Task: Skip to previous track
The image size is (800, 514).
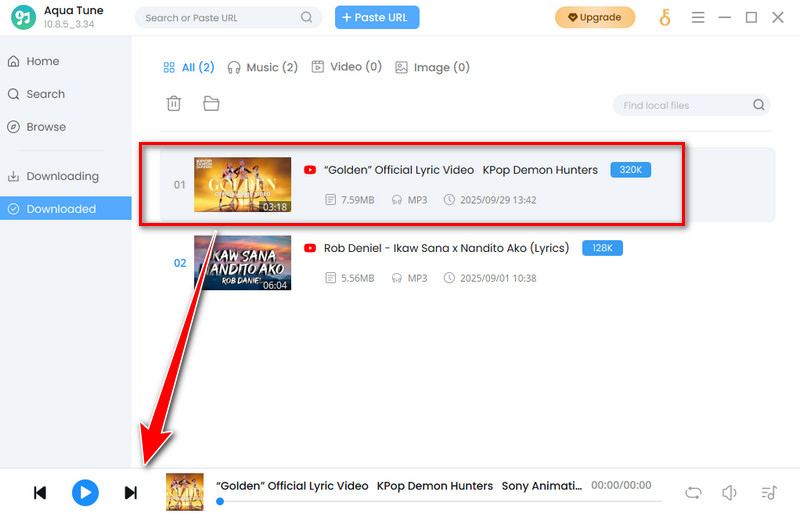Action: pyautogui.click(x=40, y=493)
